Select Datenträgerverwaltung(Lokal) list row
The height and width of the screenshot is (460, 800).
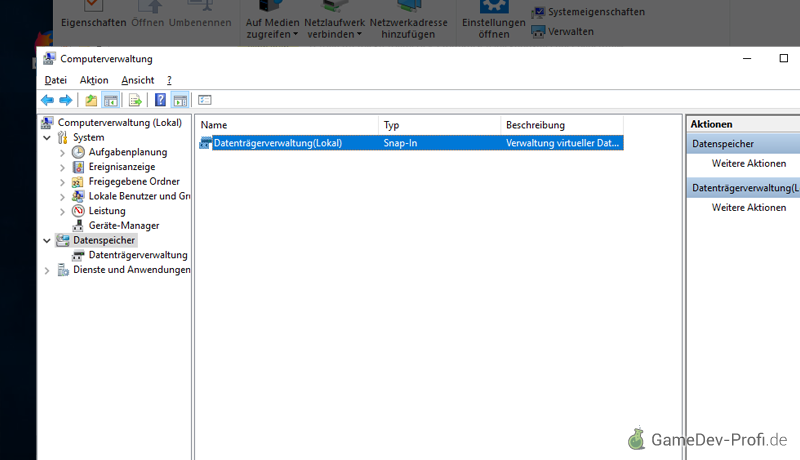pyautogui.click(x=278, y=143)
